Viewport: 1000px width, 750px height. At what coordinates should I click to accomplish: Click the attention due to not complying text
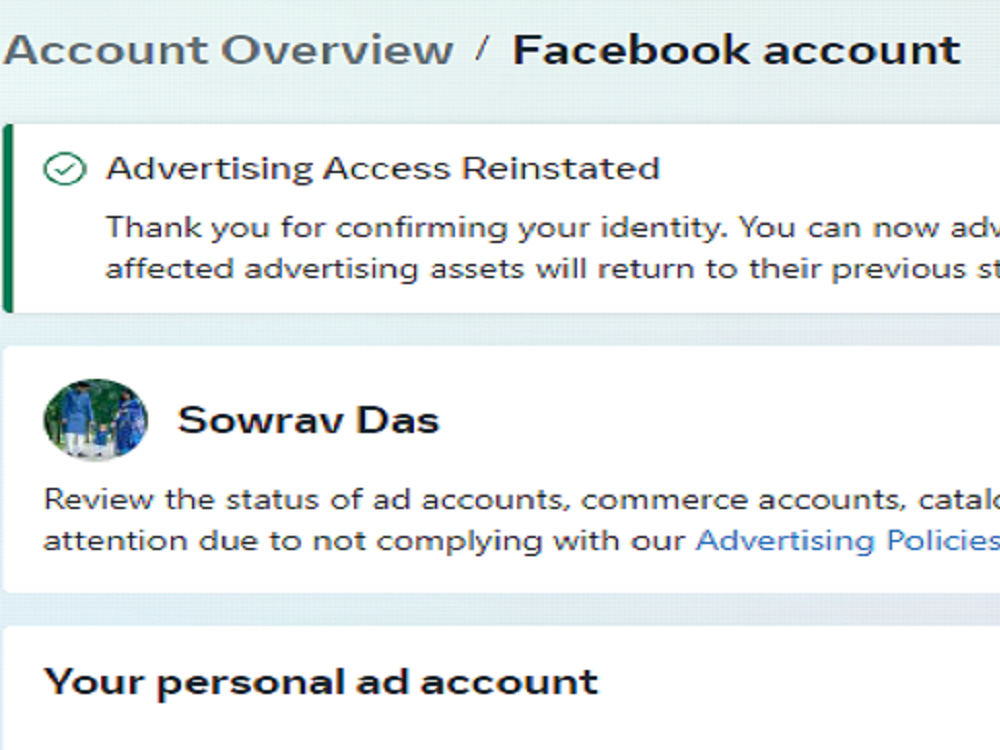click(364, 541)
